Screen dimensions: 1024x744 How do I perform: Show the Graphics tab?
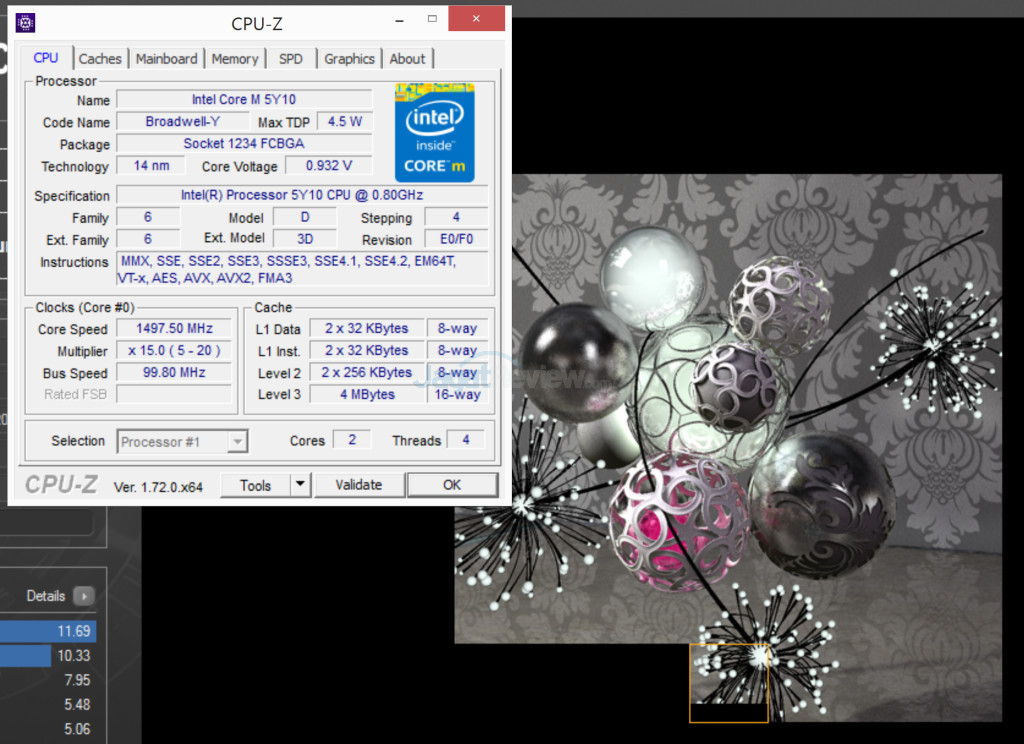tap(349, 59)
